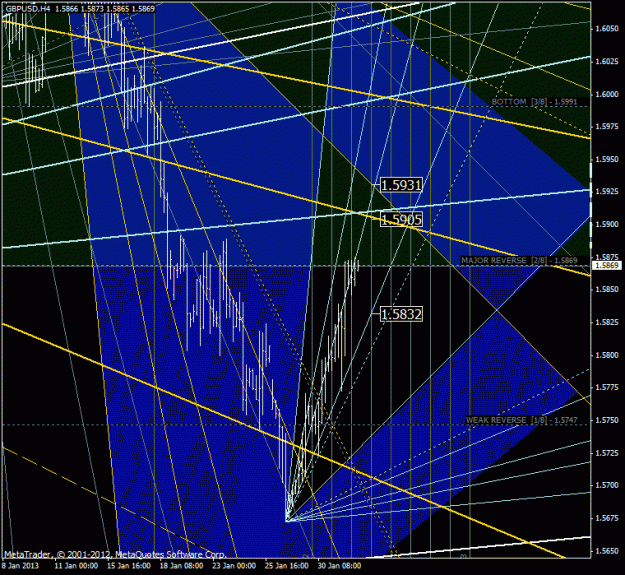The image size is (625, 575).
Task: Click the 1.5900 price scale value
Action: [x=607, y=225]
